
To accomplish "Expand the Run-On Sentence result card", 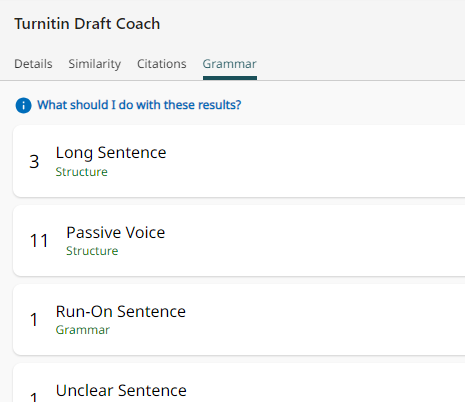I will (239, 319).
